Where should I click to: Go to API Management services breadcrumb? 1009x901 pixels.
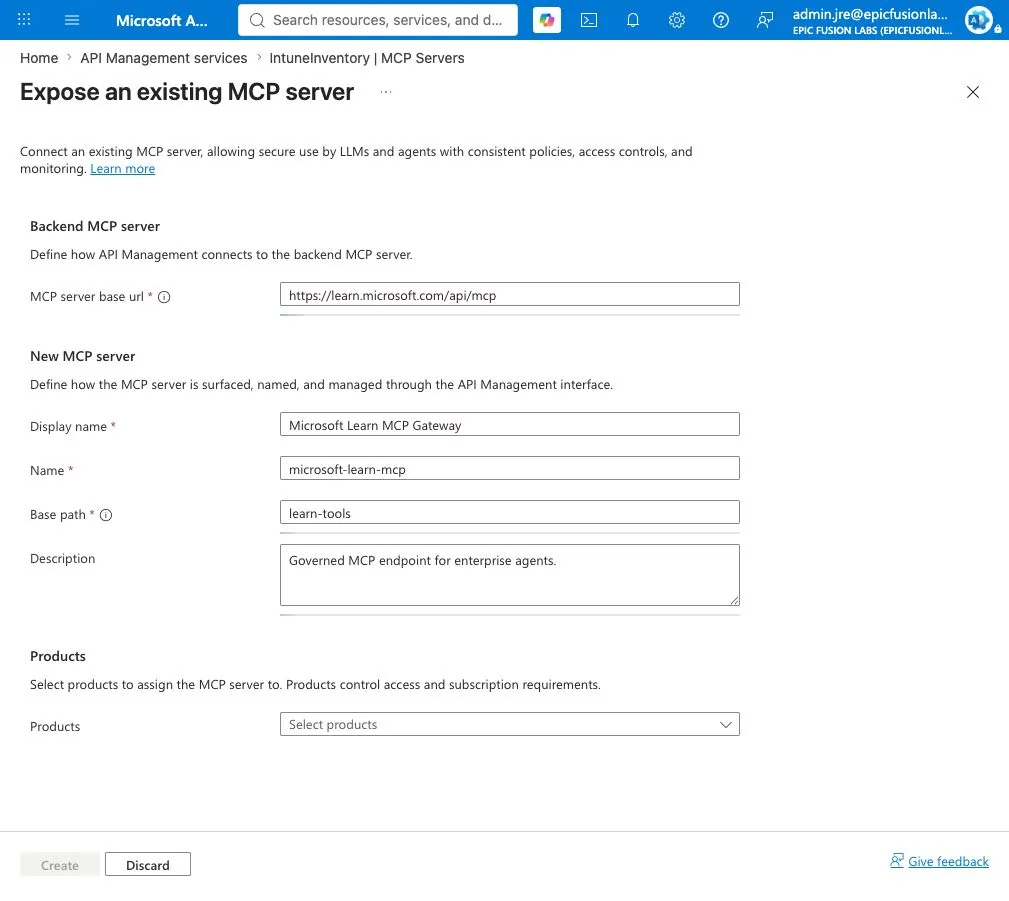(163, 58)
